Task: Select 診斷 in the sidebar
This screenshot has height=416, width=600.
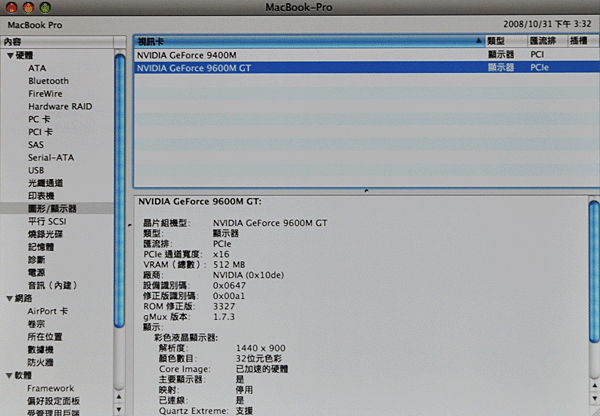Action: tap(37, 260)
